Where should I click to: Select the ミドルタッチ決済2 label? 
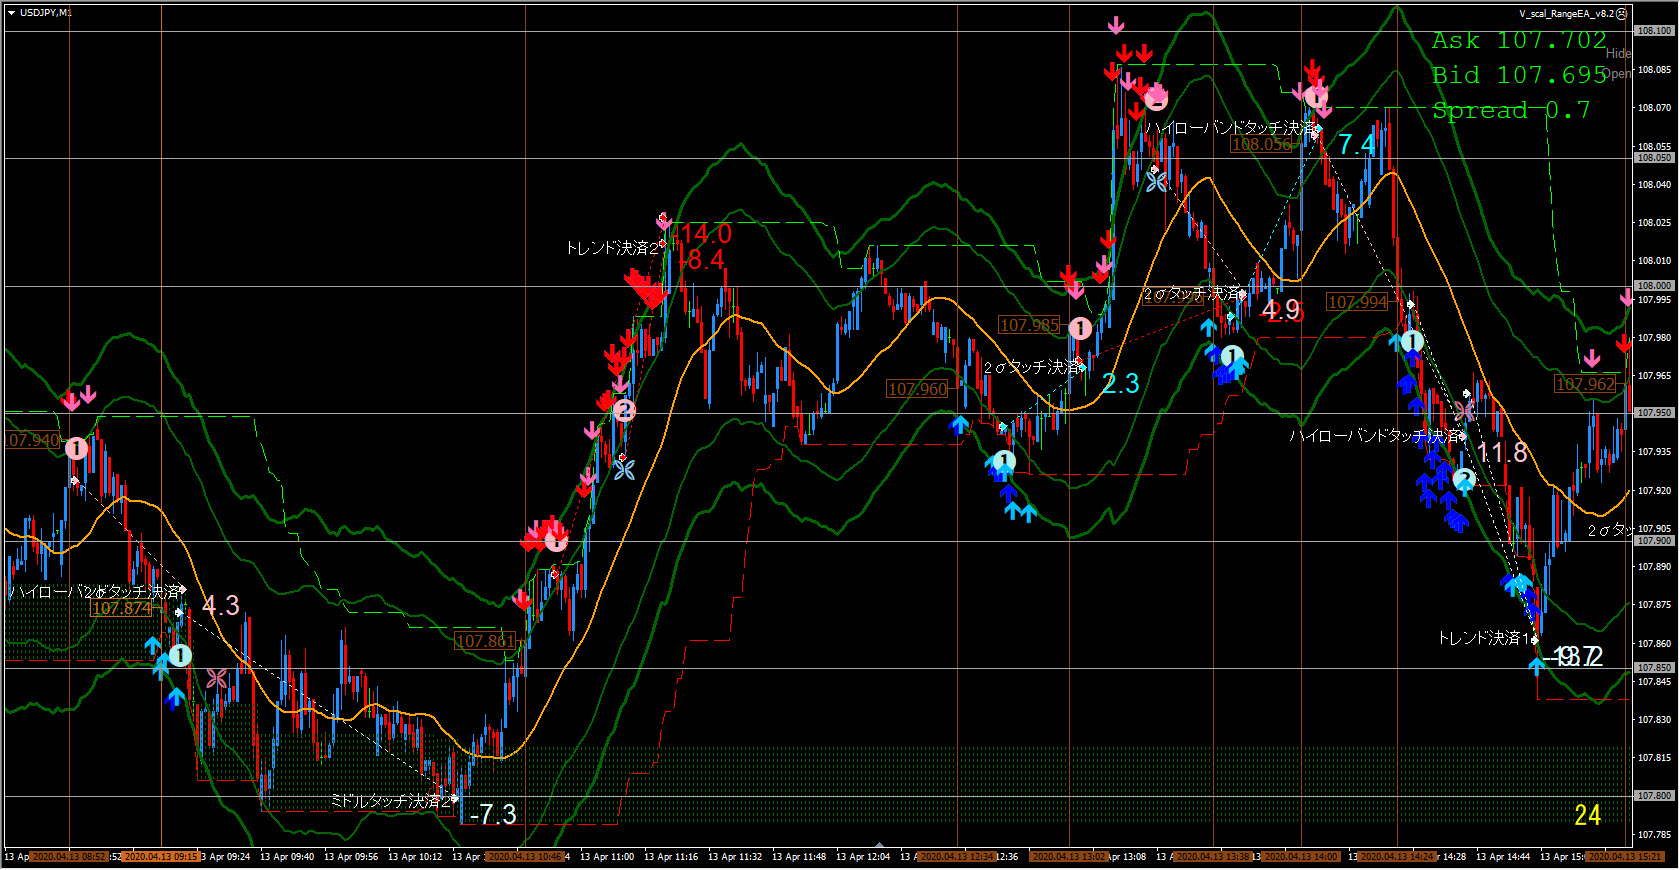pos(391,801)
